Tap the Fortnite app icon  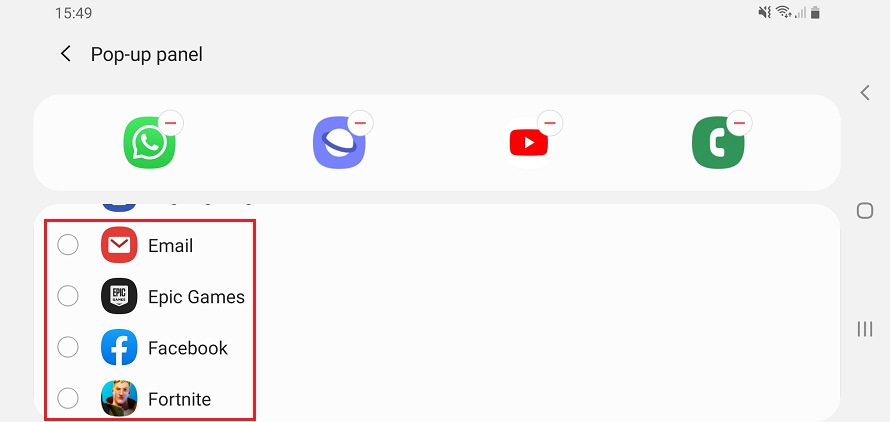(119, 398)
